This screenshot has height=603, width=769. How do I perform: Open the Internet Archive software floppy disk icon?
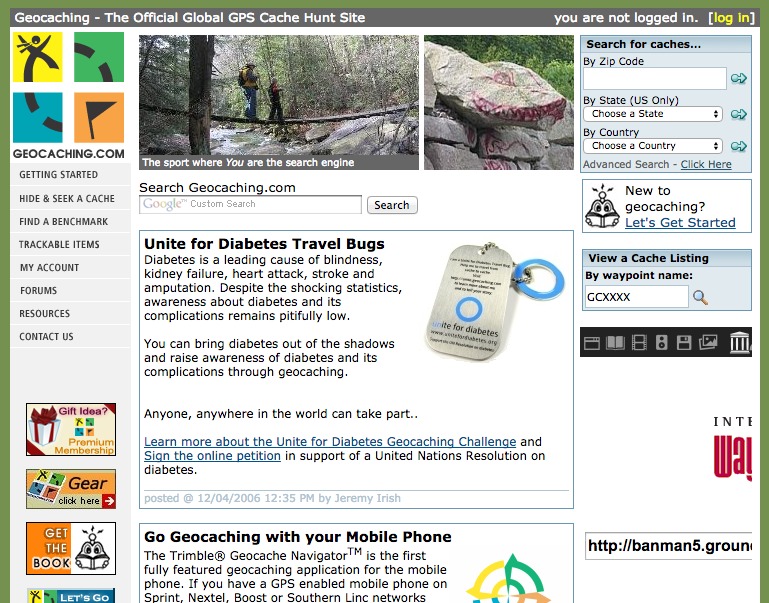click(x=684, y=342)
